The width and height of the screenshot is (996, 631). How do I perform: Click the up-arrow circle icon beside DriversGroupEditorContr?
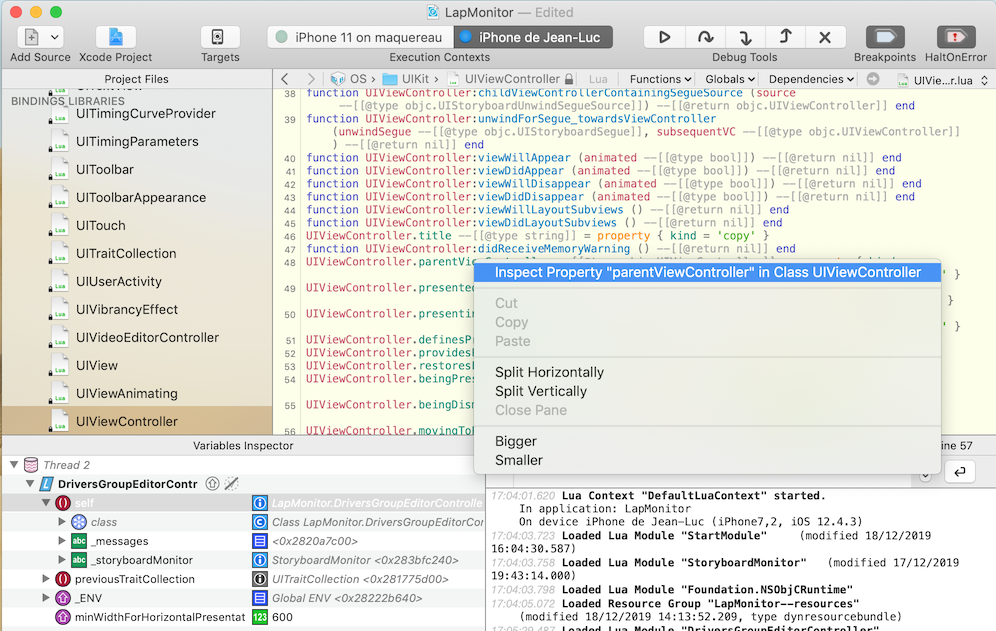click(212, 484)
